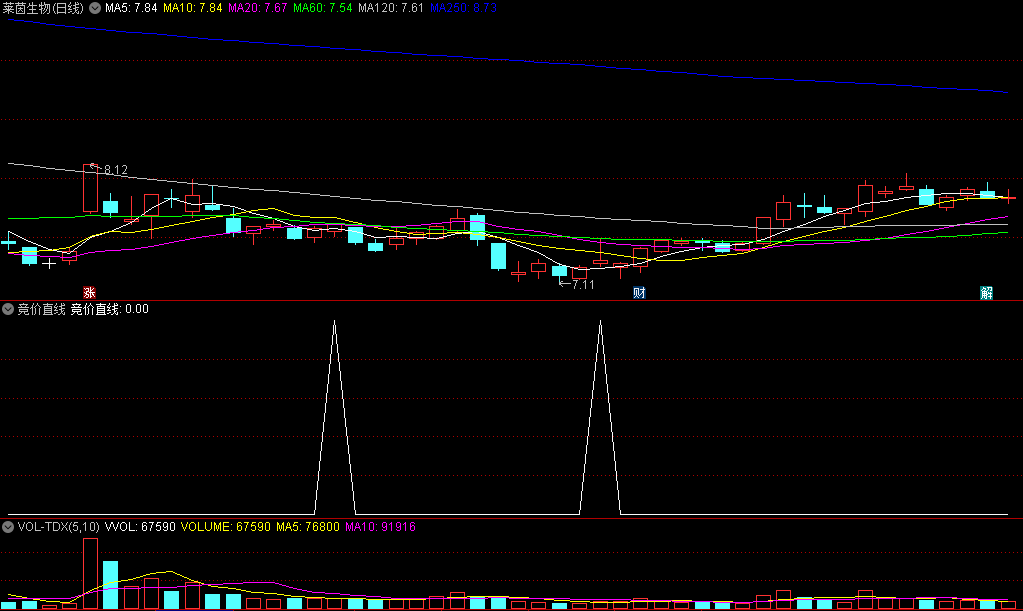The height and width of the screenshot is (611, 1023).
Task: Select the magenta MA20: 7.67 label
Action: (258, 8)
